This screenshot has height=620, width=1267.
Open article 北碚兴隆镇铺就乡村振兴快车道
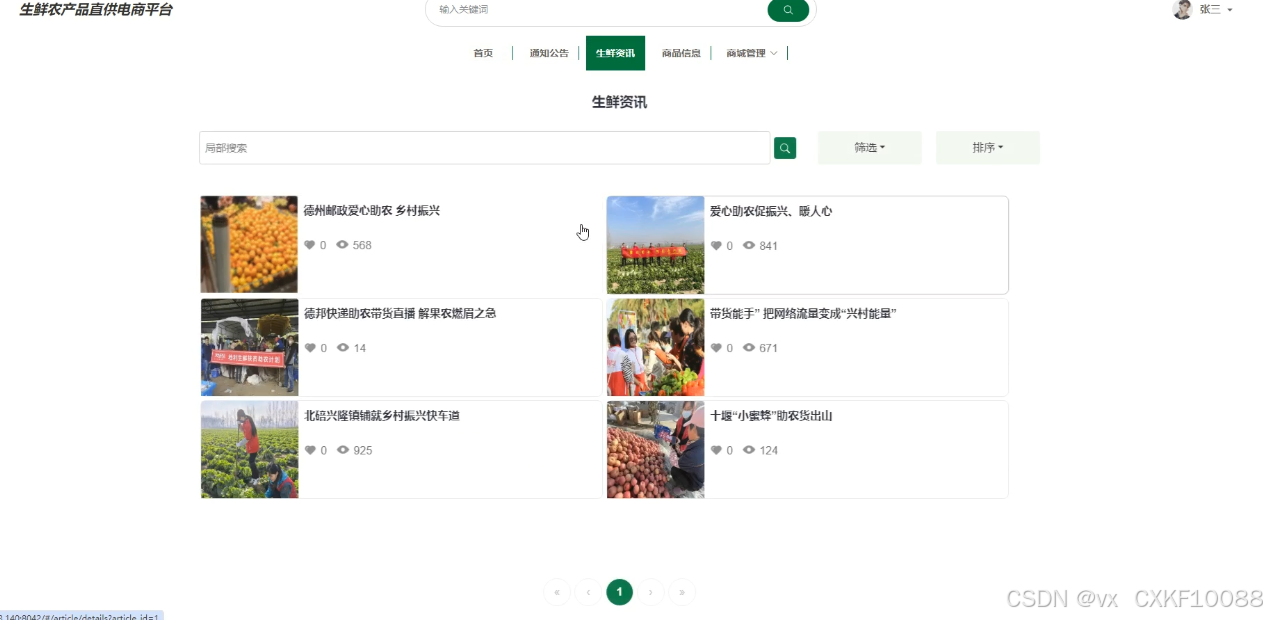382,416
